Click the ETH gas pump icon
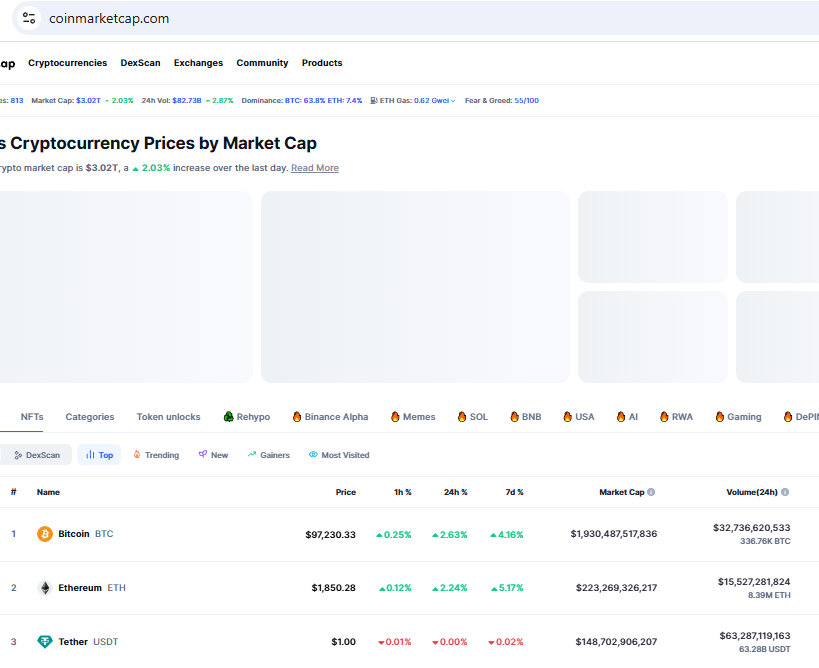 pyautogui.click(x=374, y=100)
